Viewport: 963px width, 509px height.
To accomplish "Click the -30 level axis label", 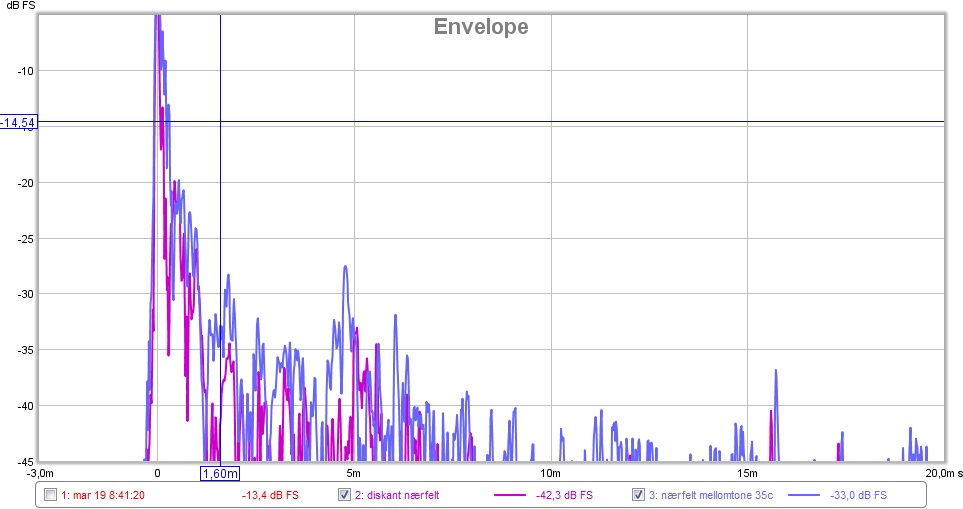I will (x=25, y=294).
